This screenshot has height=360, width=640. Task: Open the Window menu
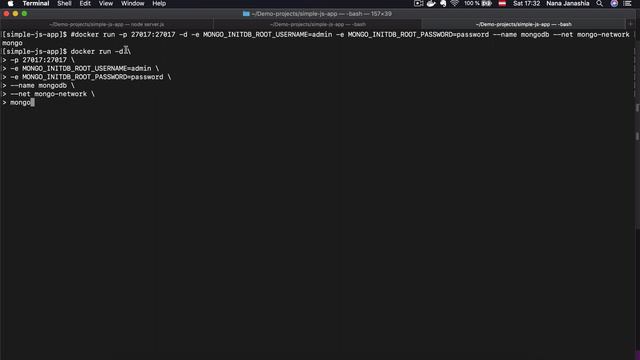click(x=132, y=4)
